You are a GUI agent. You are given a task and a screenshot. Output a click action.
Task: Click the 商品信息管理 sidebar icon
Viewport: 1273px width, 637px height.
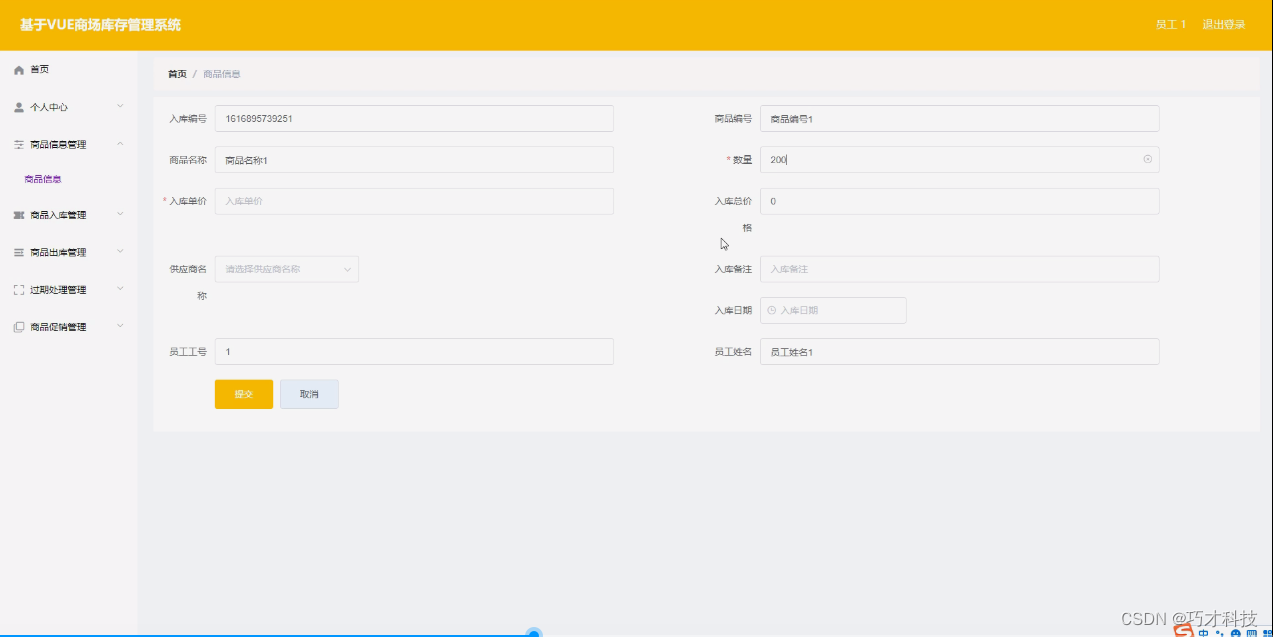pos(18,143)
